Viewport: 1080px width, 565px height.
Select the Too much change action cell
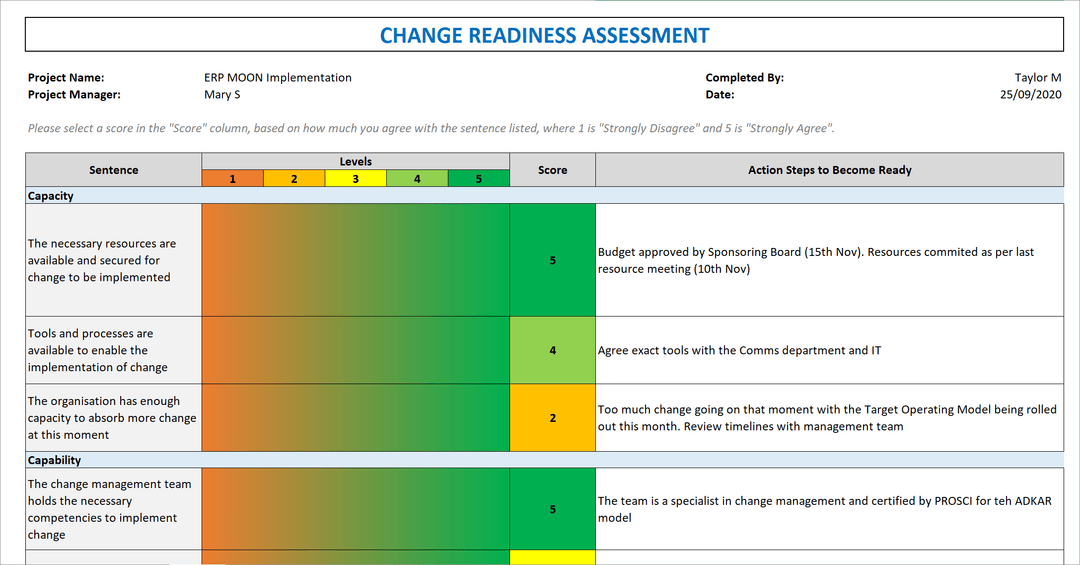(829, 418)
